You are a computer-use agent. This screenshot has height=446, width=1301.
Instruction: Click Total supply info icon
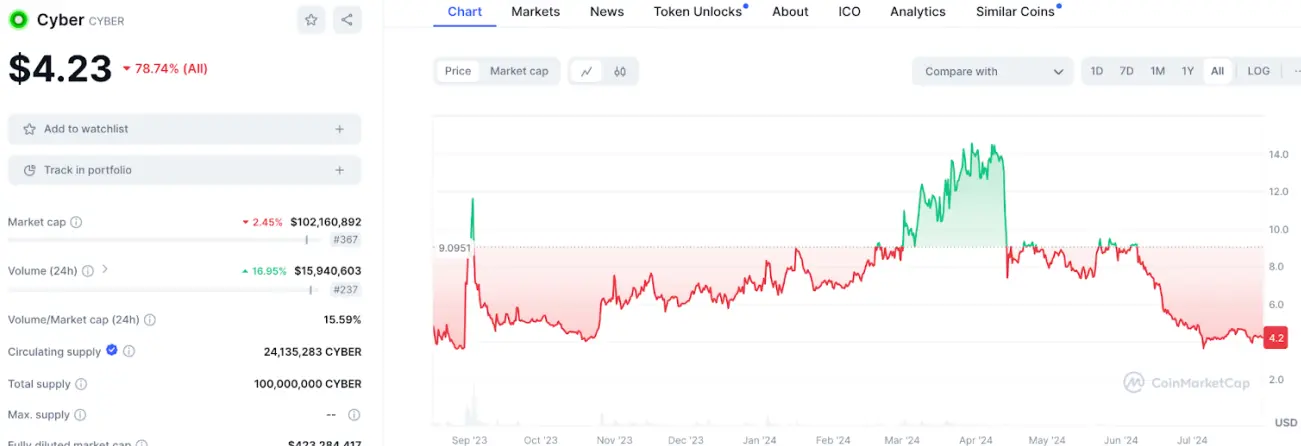point(81,384)
